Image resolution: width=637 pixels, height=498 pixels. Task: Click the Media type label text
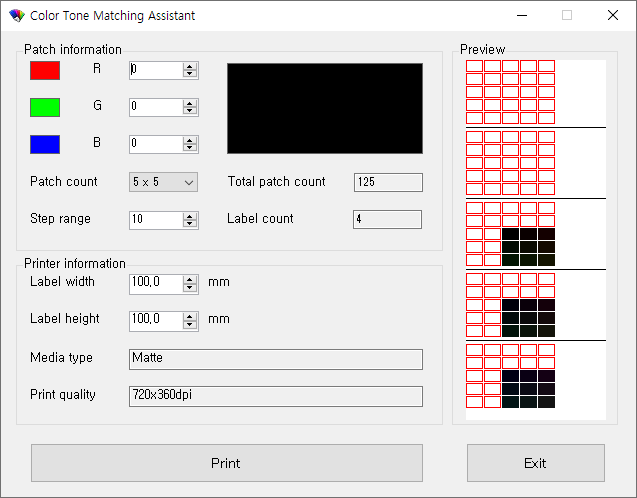coord(61,357)
